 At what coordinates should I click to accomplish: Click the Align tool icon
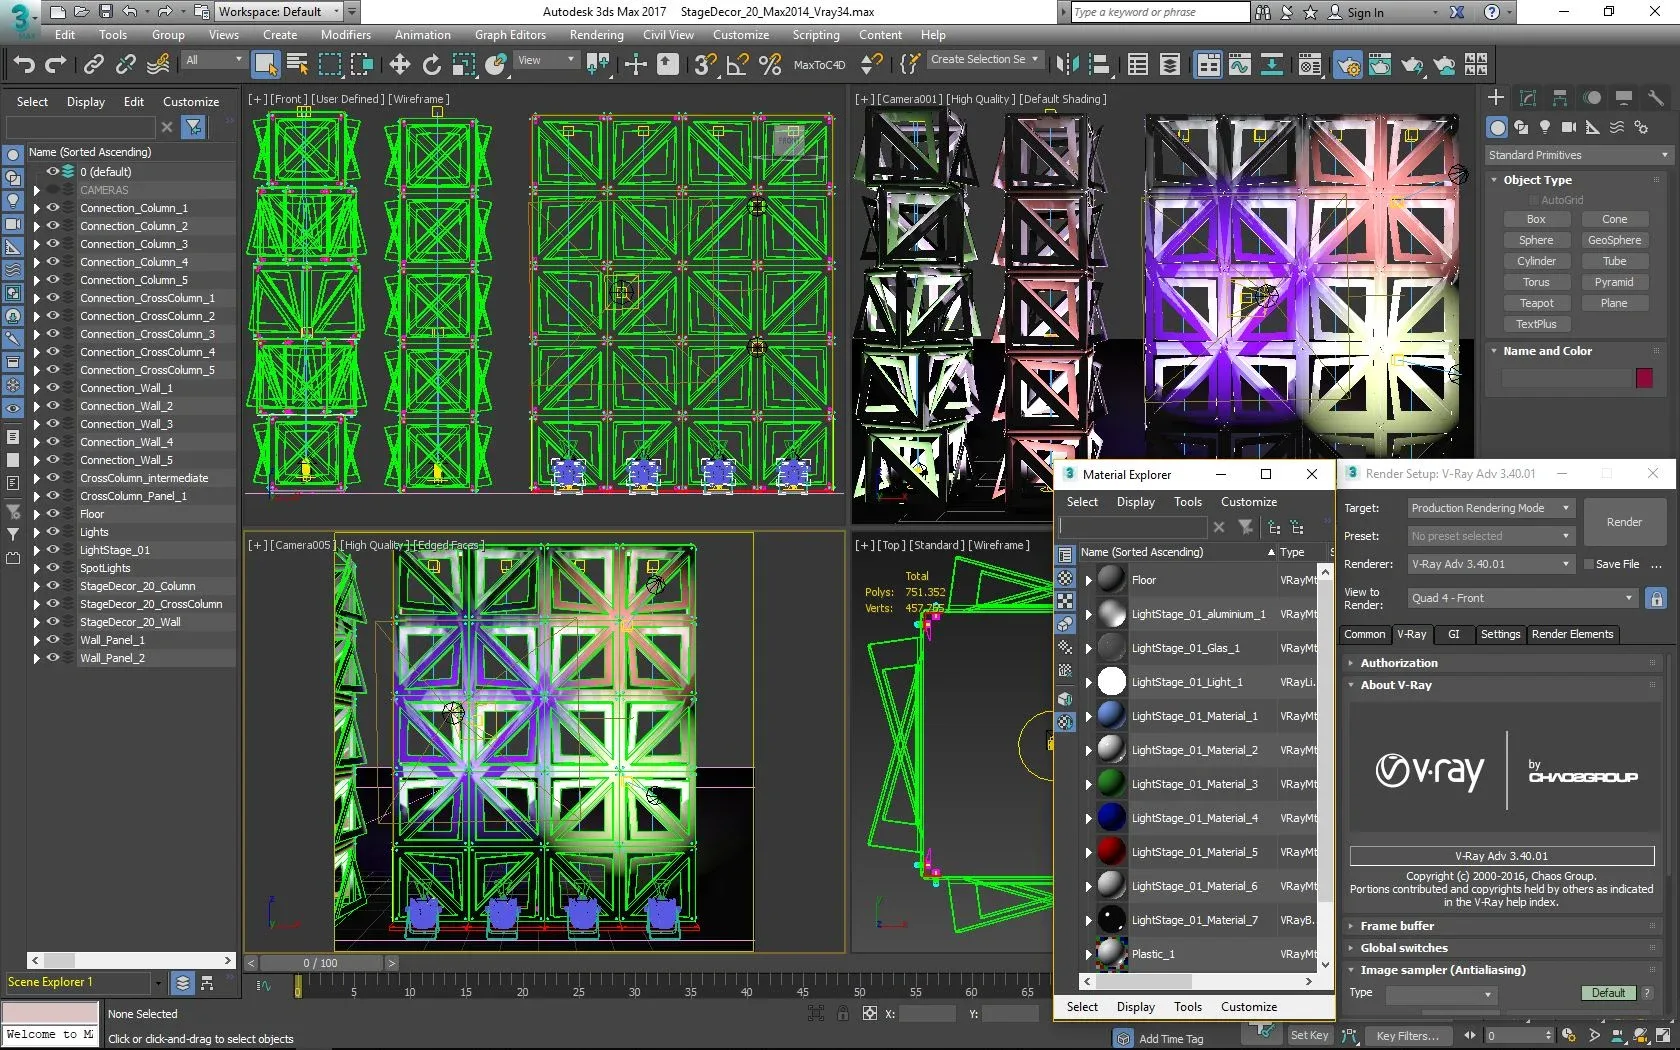(1100, 65)
